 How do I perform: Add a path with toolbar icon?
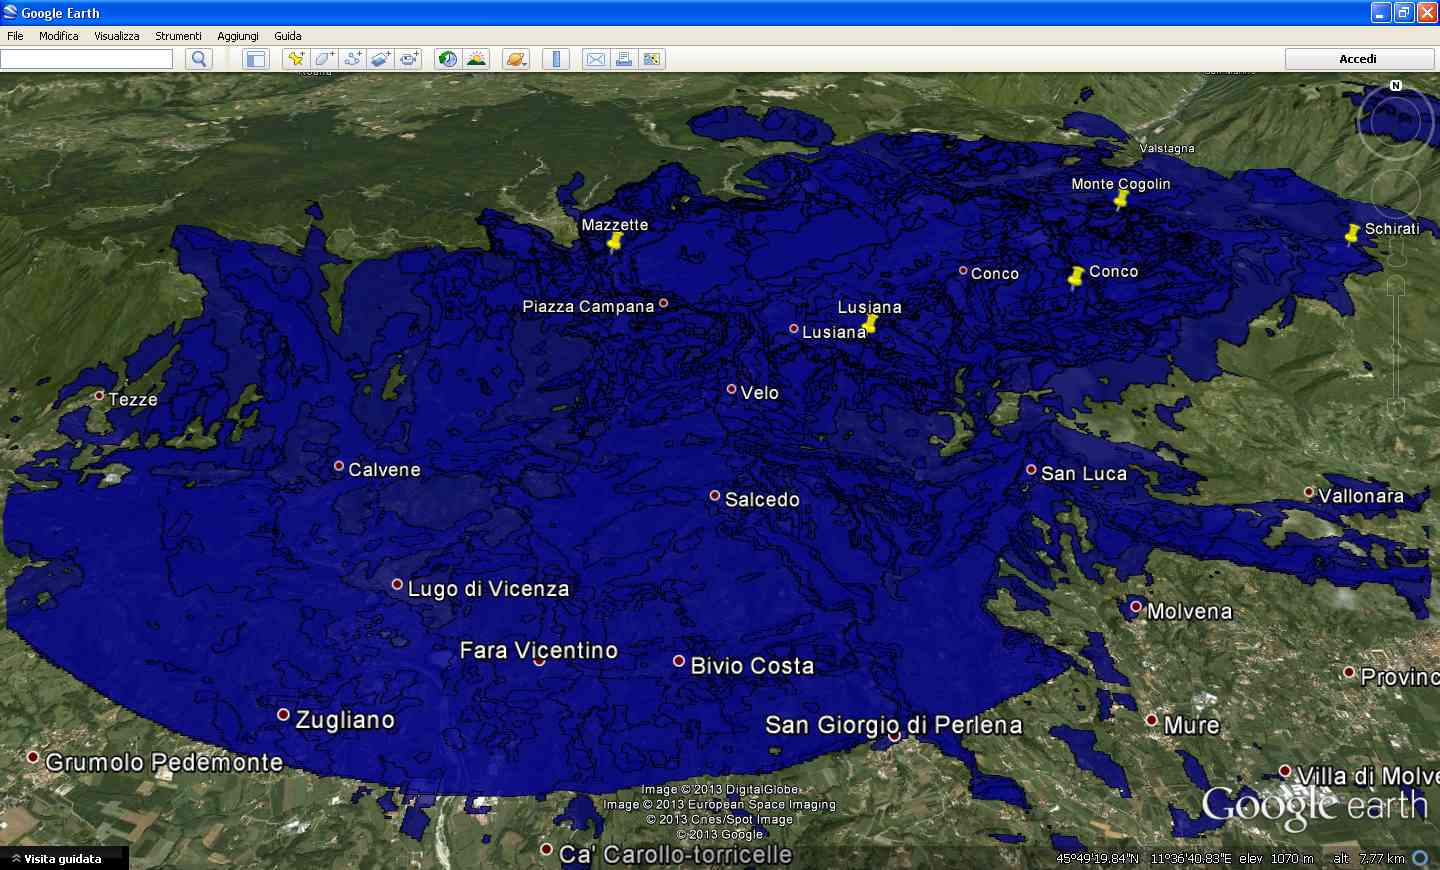(352, 59)
